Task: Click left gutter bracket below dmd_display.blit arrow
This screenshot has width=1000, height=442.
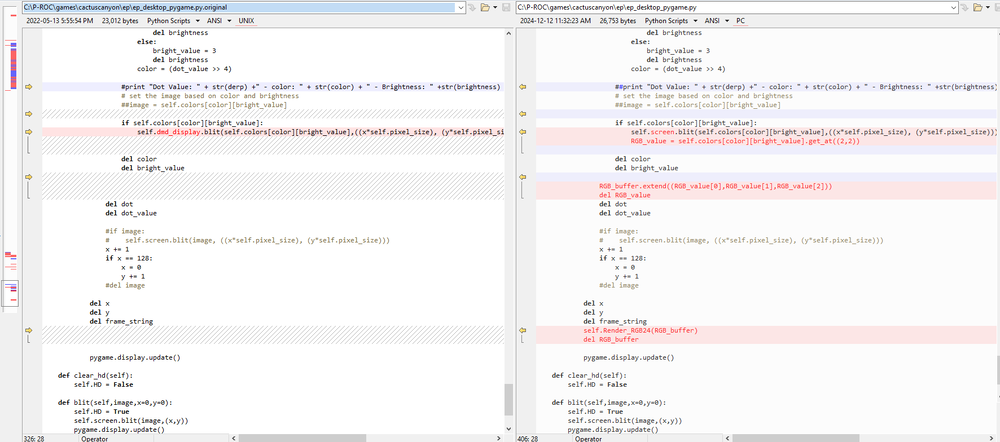Action: click(x=28, y=145)
